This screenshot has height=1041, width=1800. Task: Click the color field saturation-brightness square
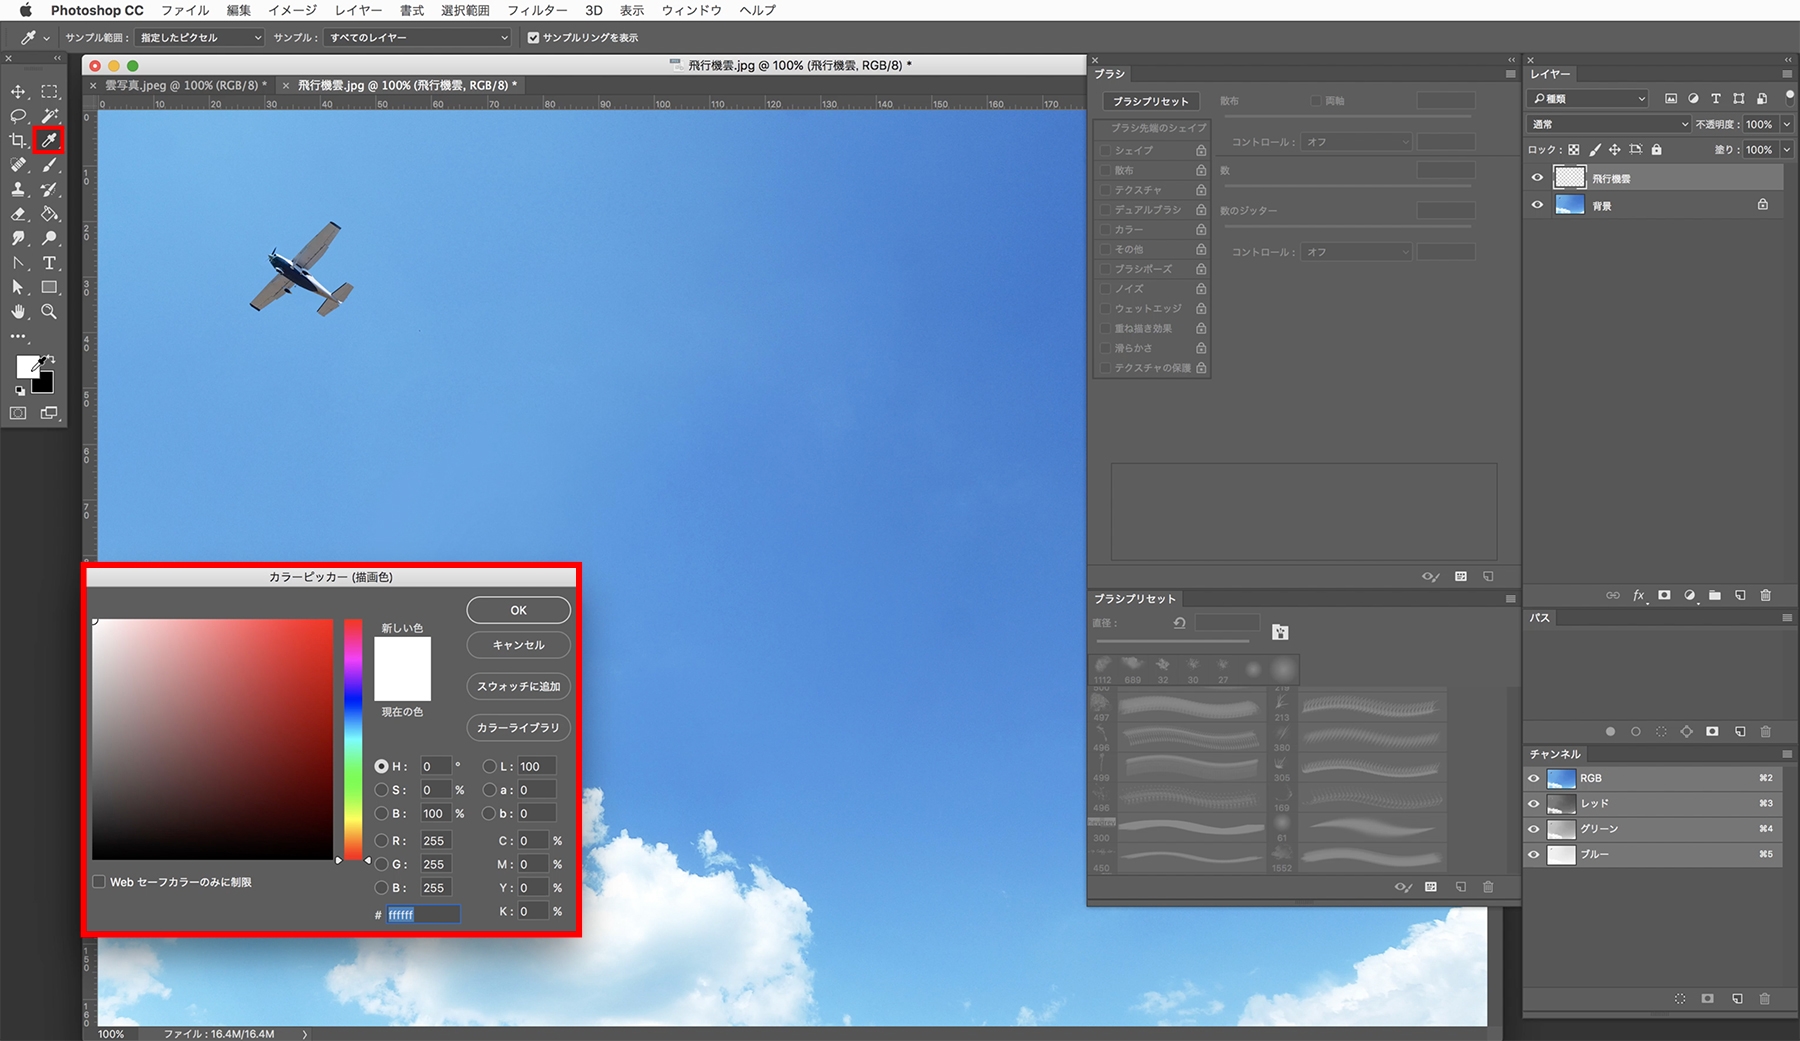point(212,739)
